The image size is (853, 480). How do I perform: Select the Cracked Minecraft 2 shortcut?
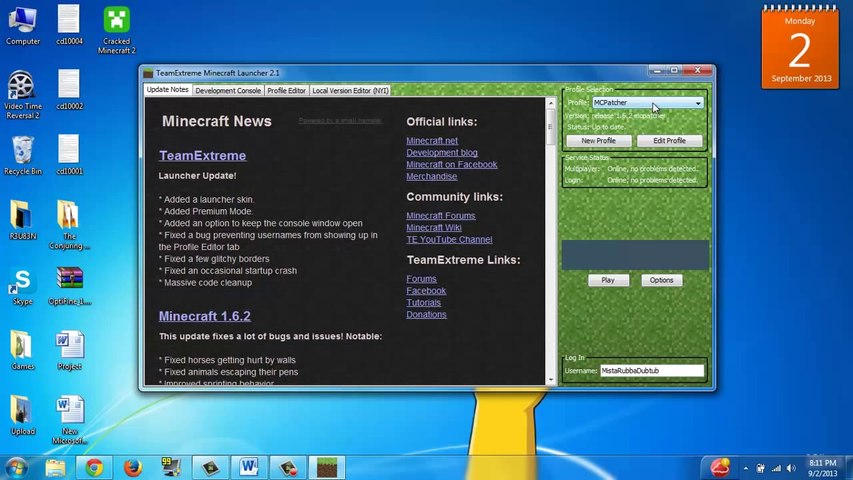point(116,30)
